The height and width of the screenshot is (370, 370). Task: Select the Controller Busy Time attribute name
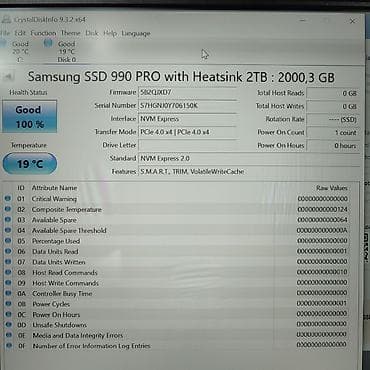[x=62, y=294]
